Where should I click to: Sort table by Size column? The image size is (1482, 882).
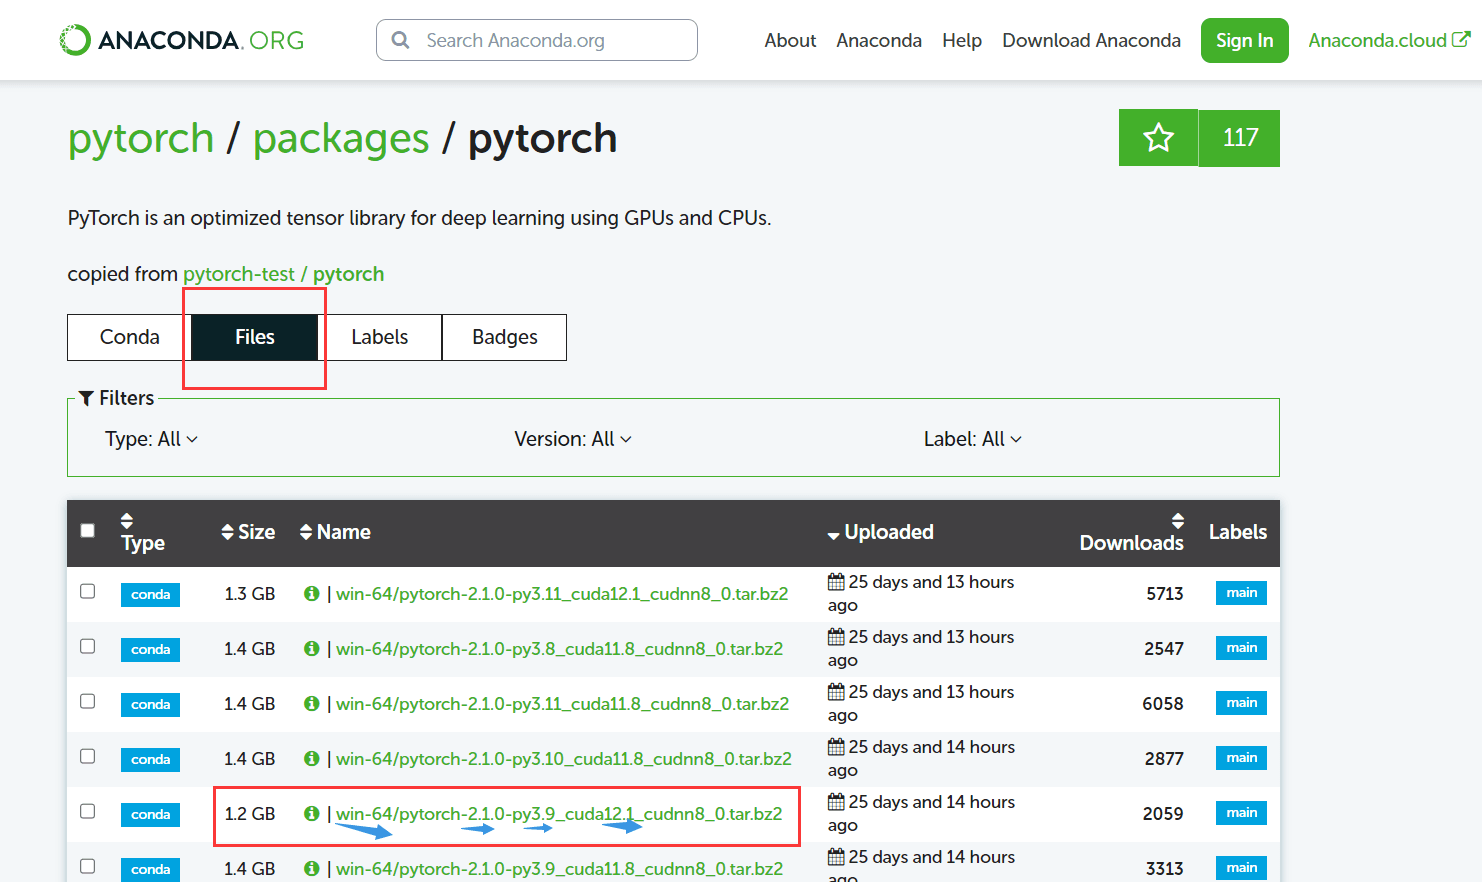(248, 532)
